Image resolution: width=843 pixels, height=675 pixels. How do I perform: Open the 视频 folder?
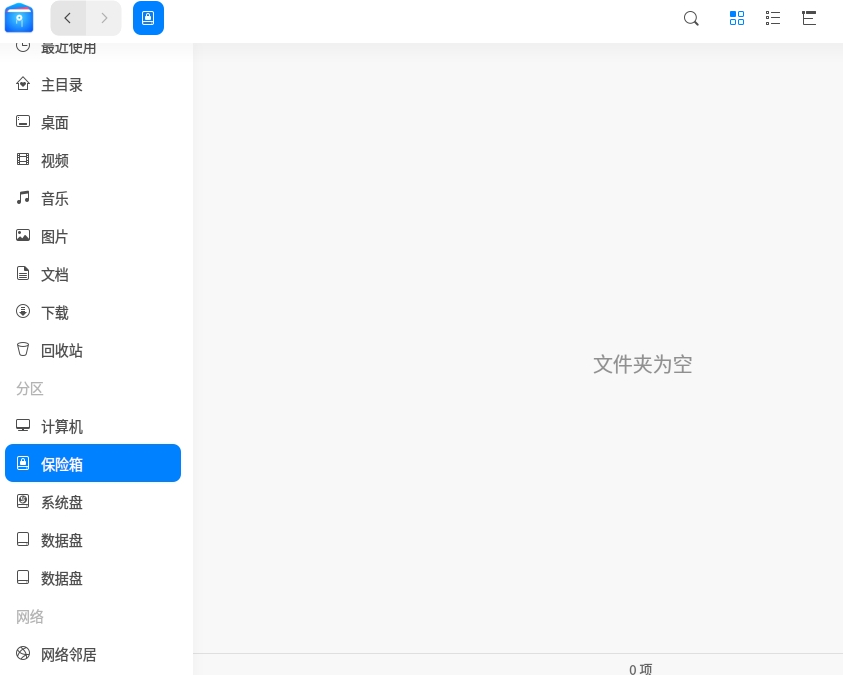[93, 160]
